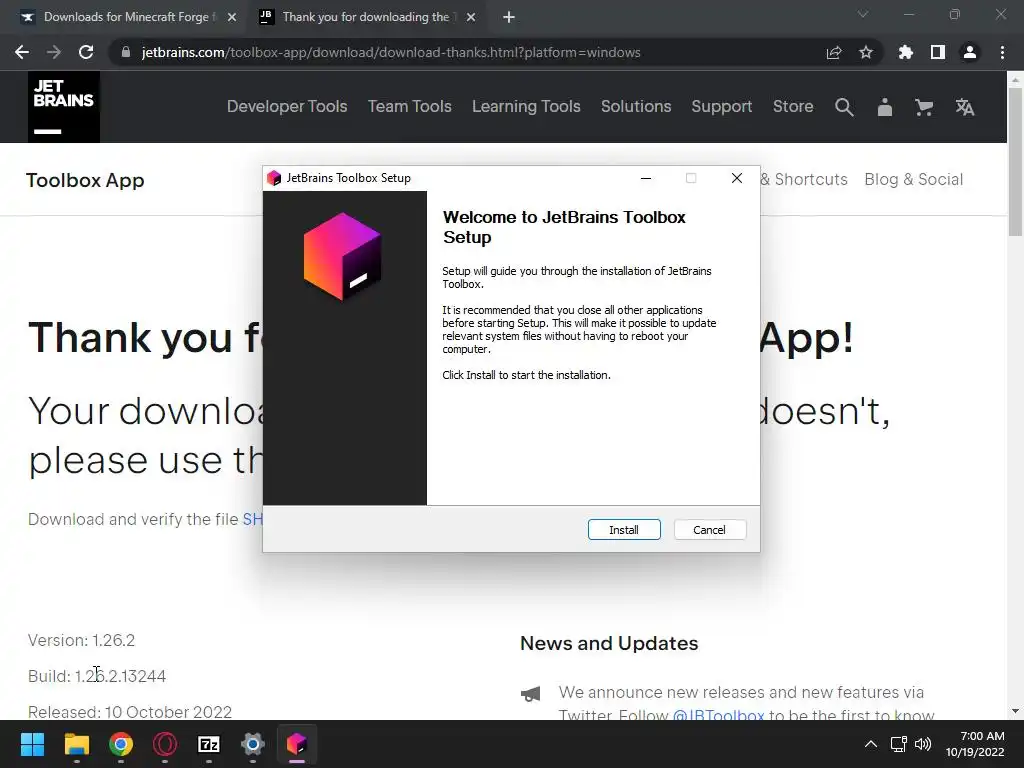The image size is (1024, 768).
Task: Click the site search magnifier icon
Action: [x=844, y=107]
